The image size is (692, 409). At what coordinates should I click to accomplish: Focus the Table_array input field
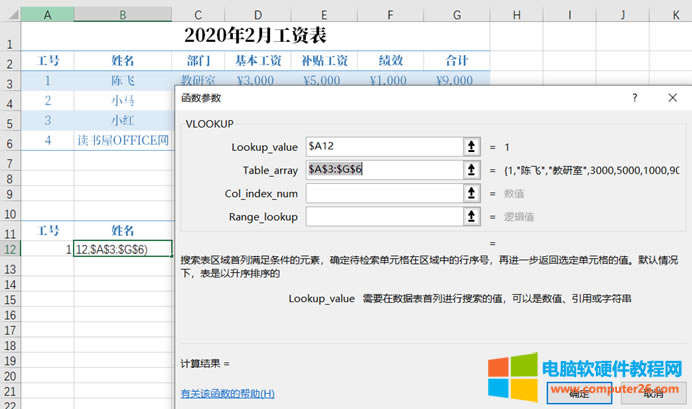click(x=384, y=170)
